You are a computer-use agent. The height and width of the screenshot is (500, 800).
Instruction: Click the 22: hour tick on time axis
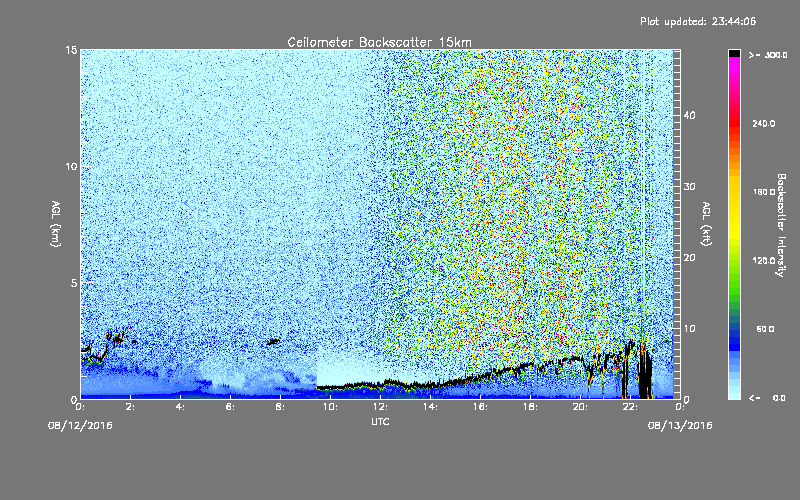pos(630,407)
